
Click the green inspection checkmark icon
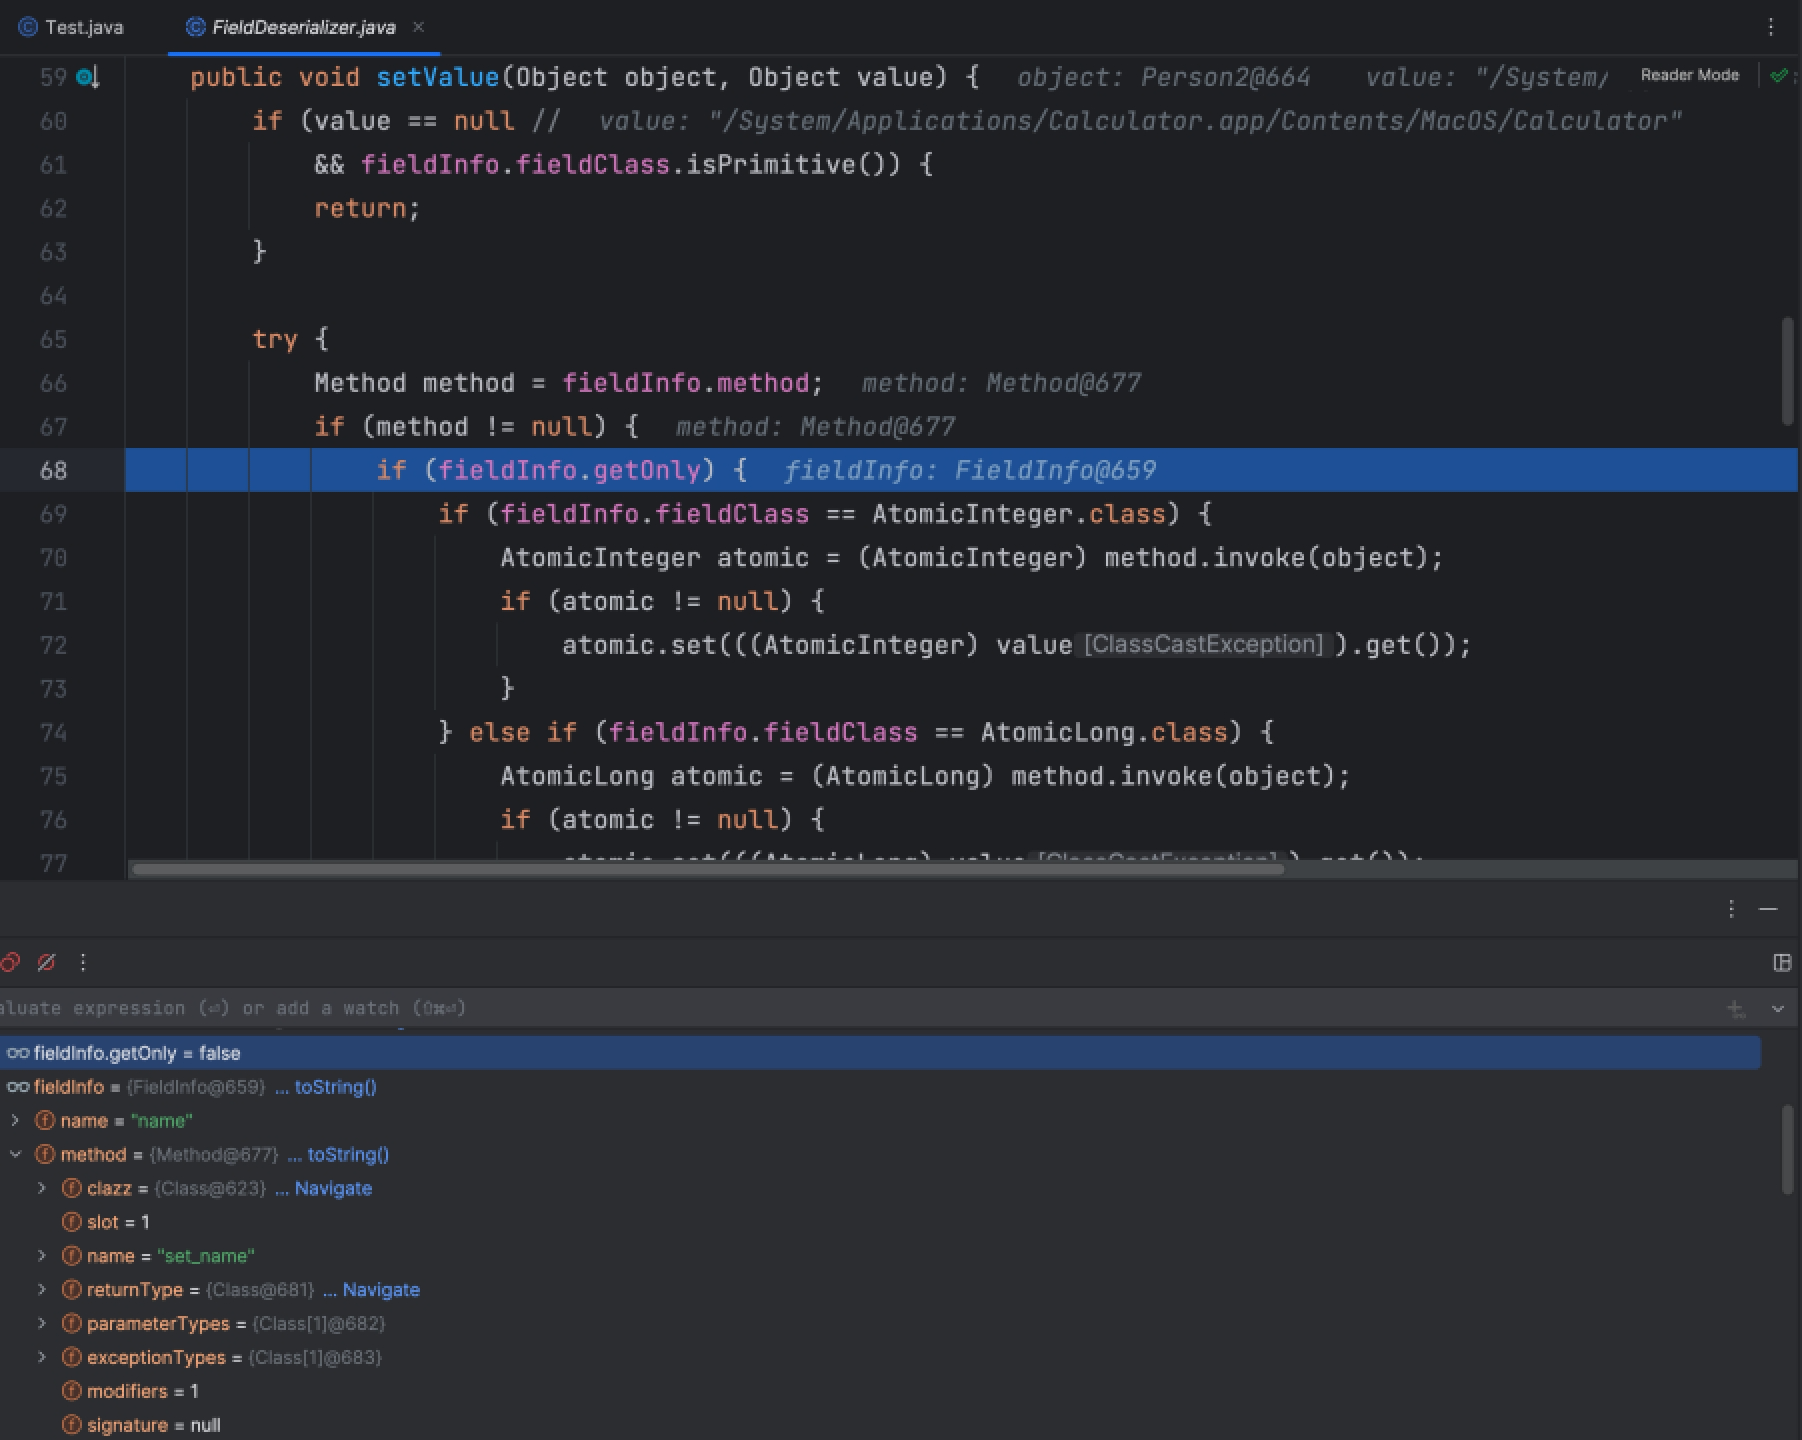[x=1779, y=75]
